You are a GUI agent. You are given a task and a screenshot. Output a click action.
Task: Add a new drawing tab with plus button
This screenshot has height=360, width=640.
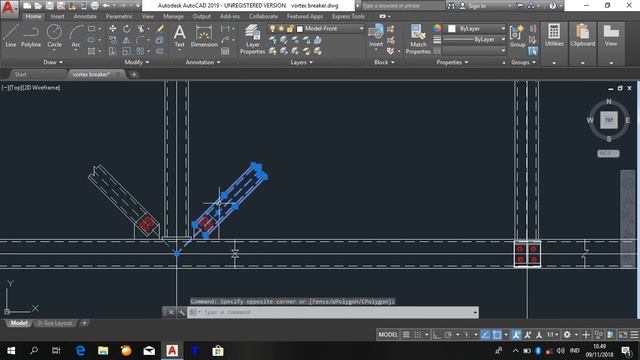click(134, 74)
